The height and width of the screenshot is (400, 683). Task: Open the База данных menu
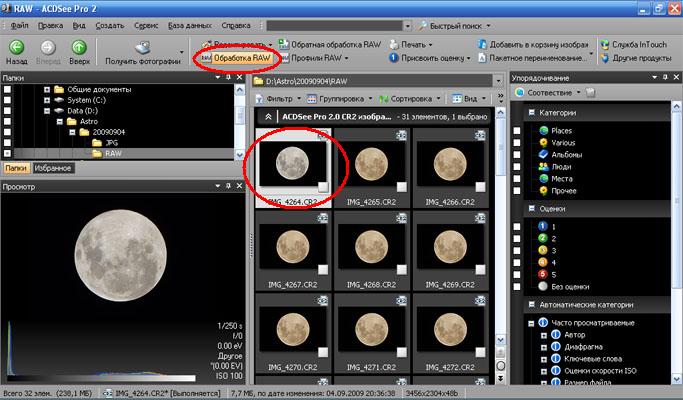point(189,26)
